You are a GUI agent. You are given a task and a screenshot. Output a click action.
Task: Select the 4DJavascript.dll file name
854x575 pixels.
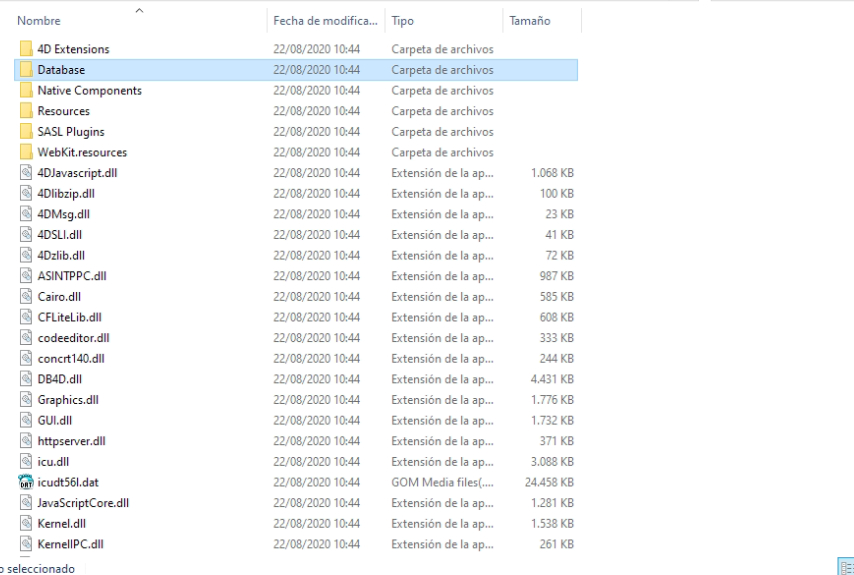coord(77,173)
